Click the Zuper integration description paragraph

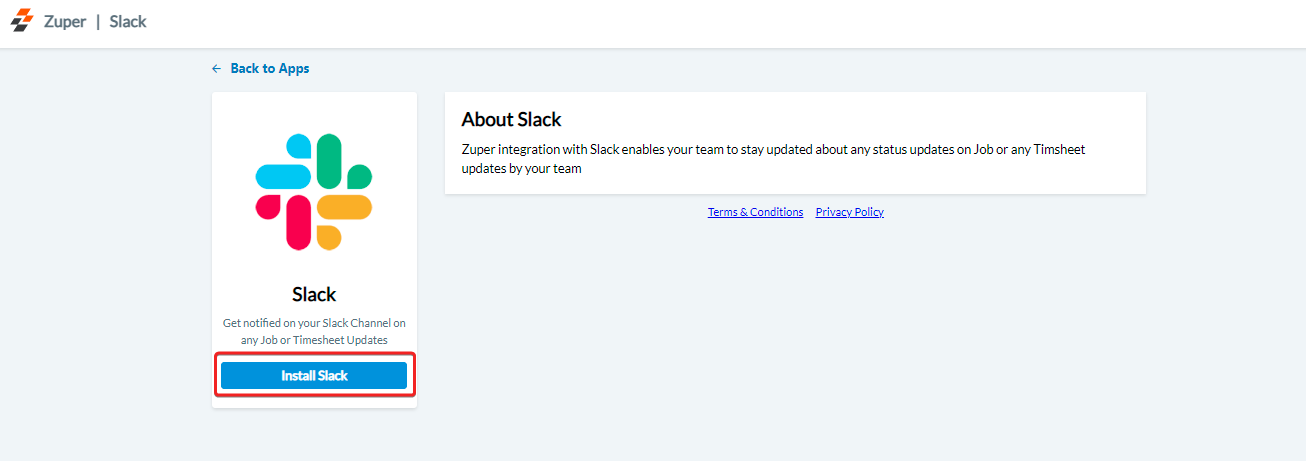coord(773,159)
